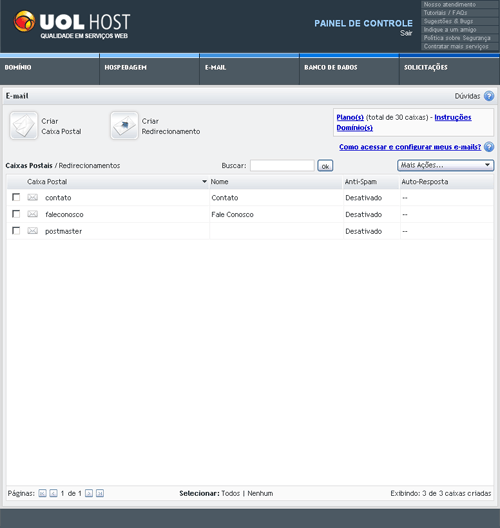Click envelope icon in contato row
The image size is (500, 528).
click(x=32, y=197)
